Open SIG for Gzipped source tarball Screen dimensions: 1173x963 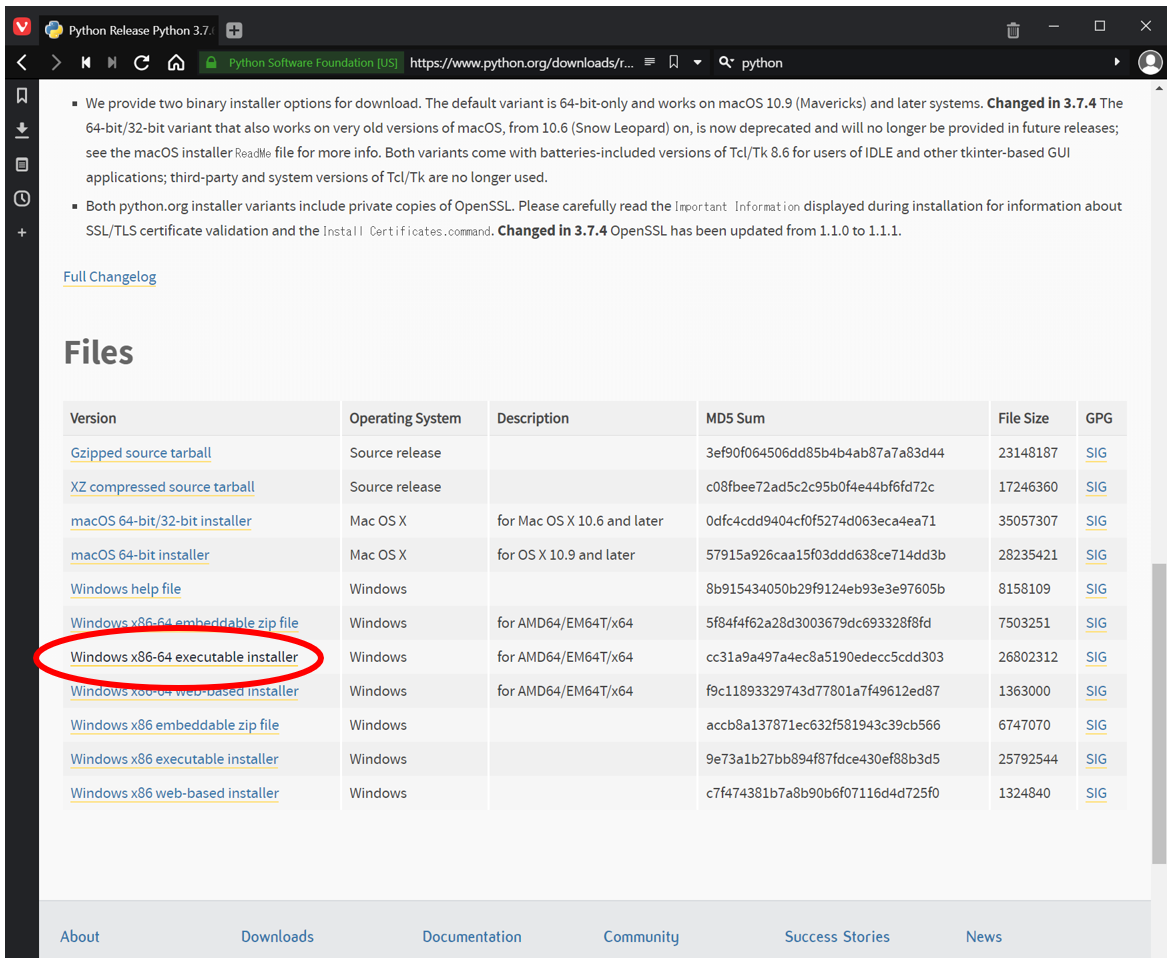1096,453
